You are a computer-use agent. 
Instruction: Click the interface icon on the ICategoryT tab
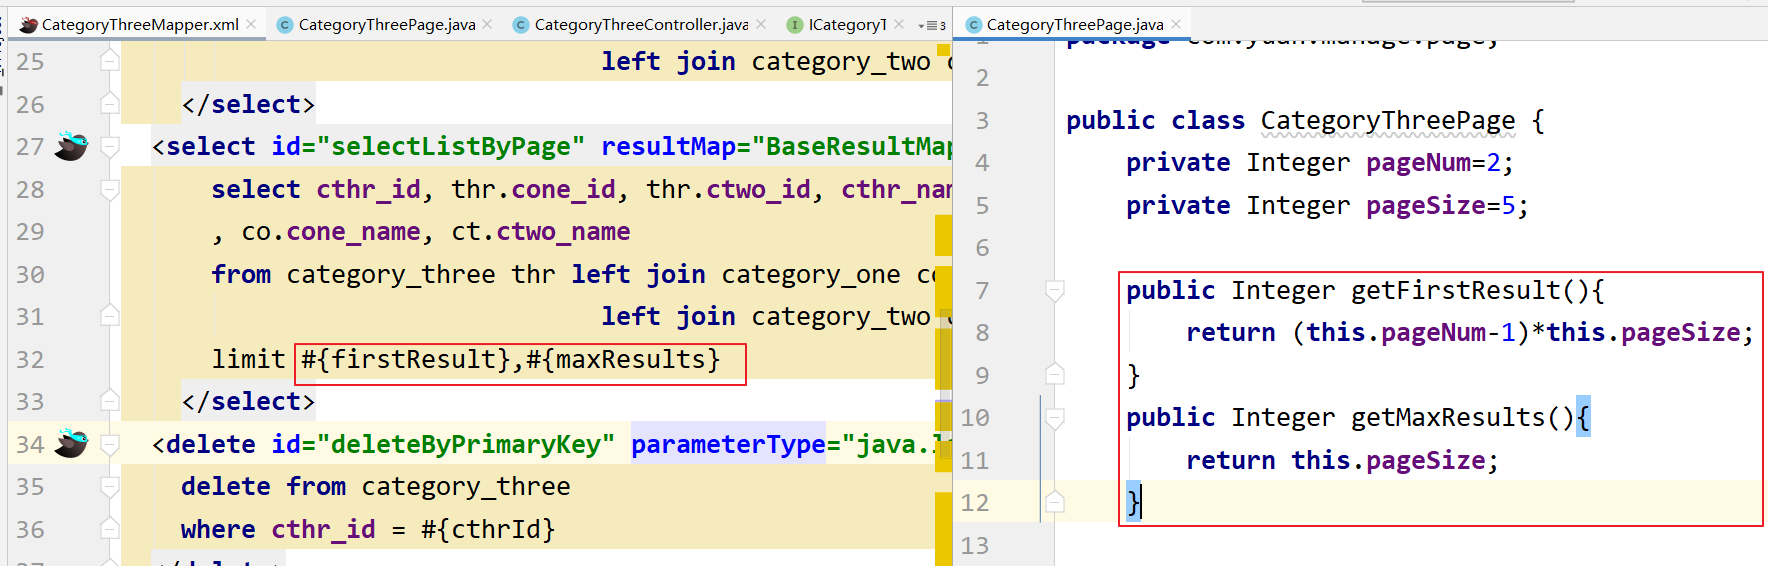click(x=795, y=24)
